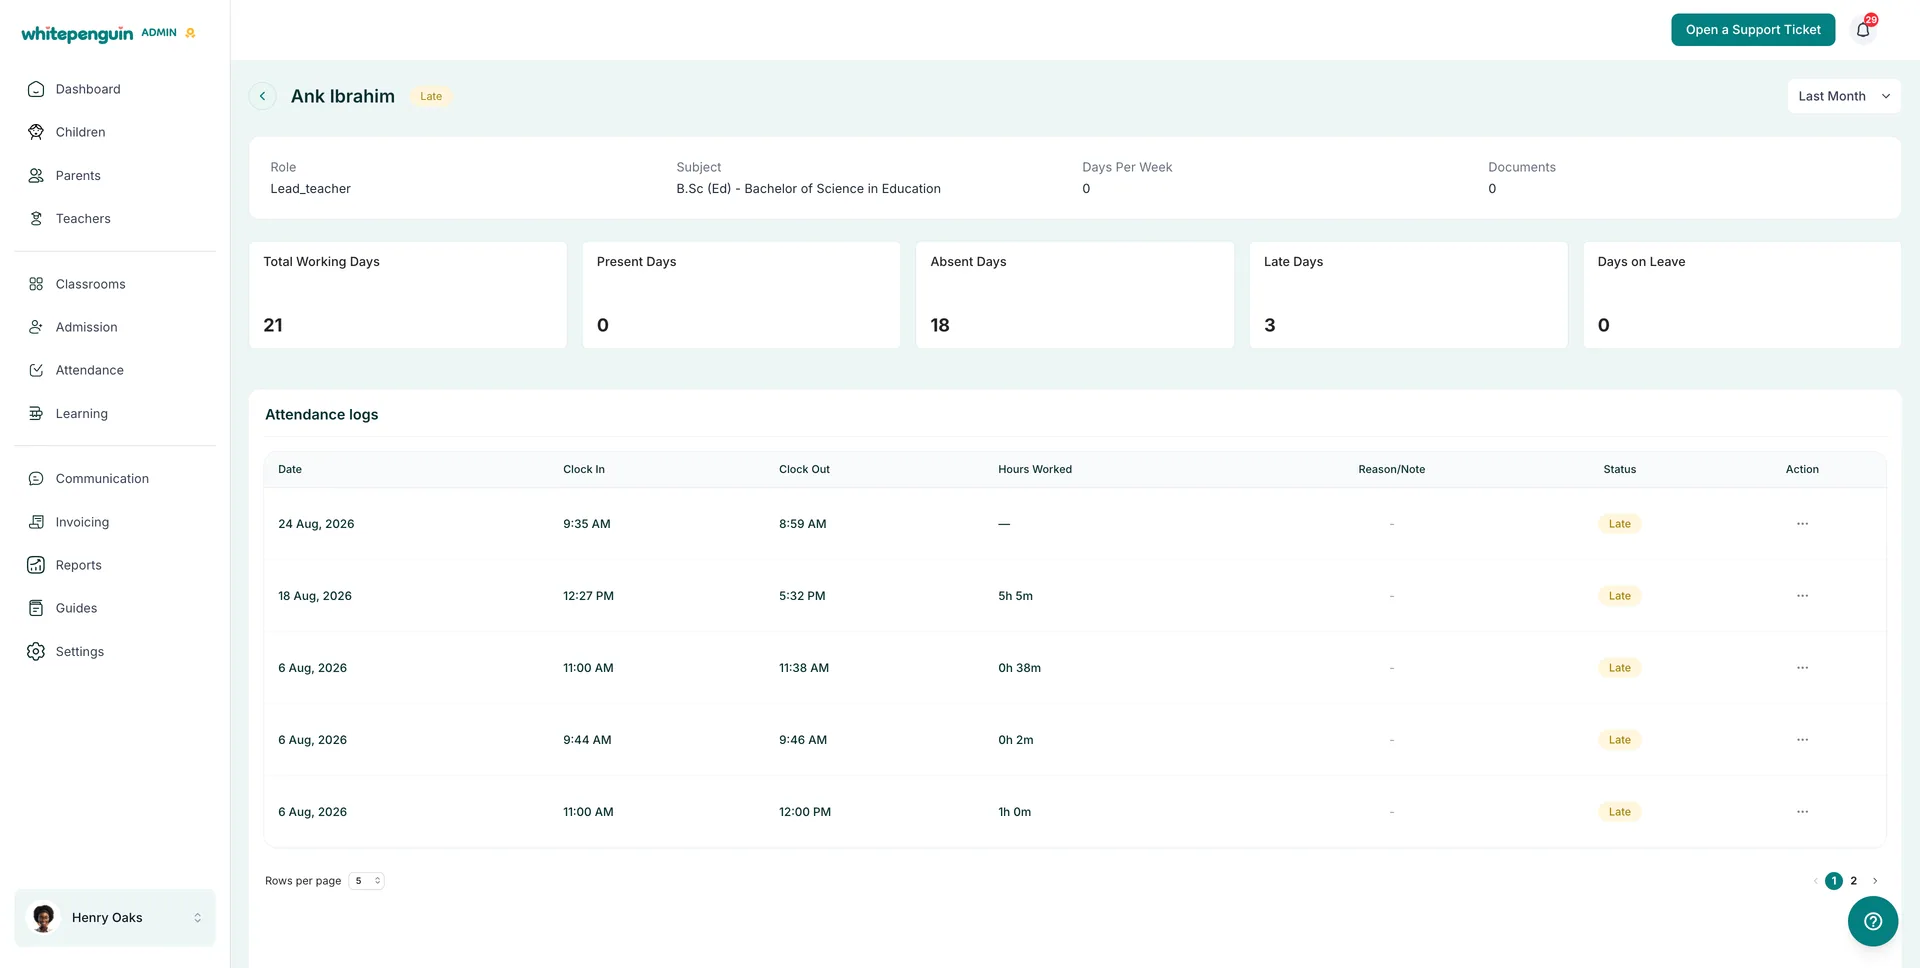The image size is (1920, 968).
Task: Open Reports menu item
Action: point(115,565)
